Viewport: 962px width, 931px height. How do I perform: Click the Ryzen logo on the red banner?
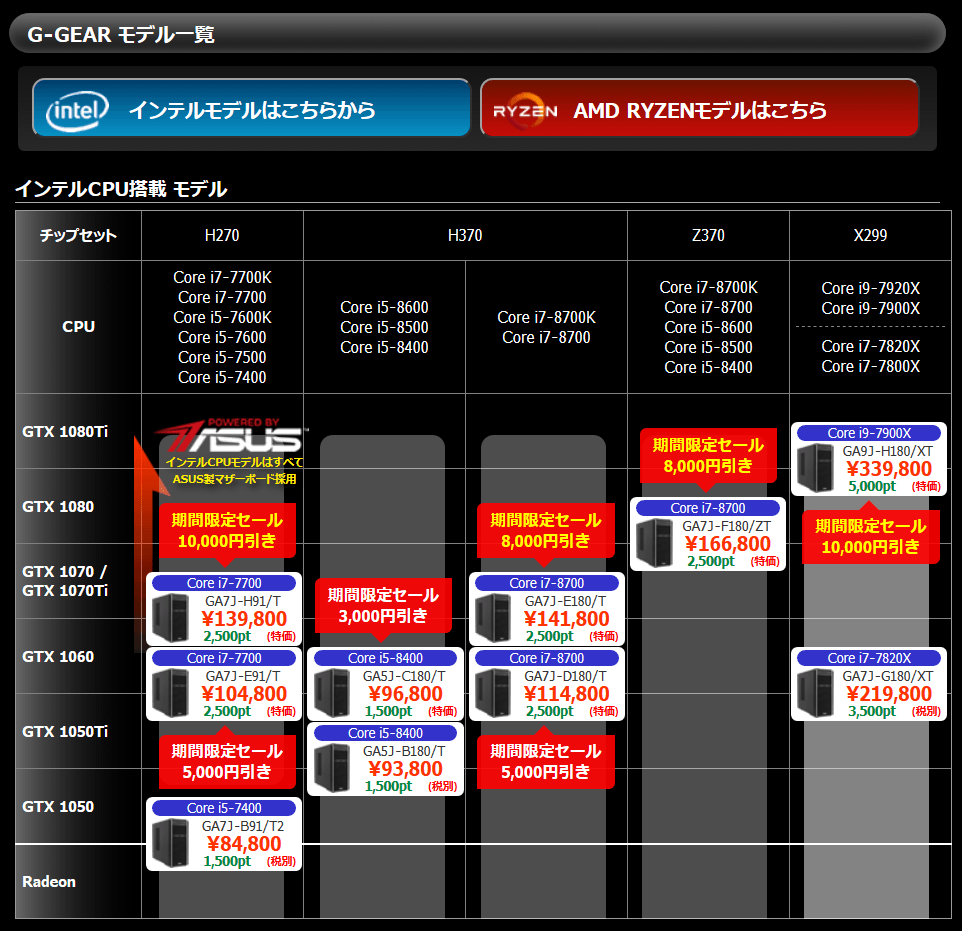tap(525, 111)
